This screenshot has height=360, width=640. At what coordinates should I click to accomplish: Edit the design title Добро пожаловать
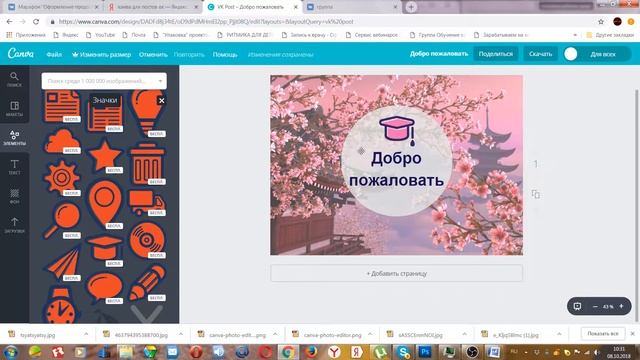point(439,54)
